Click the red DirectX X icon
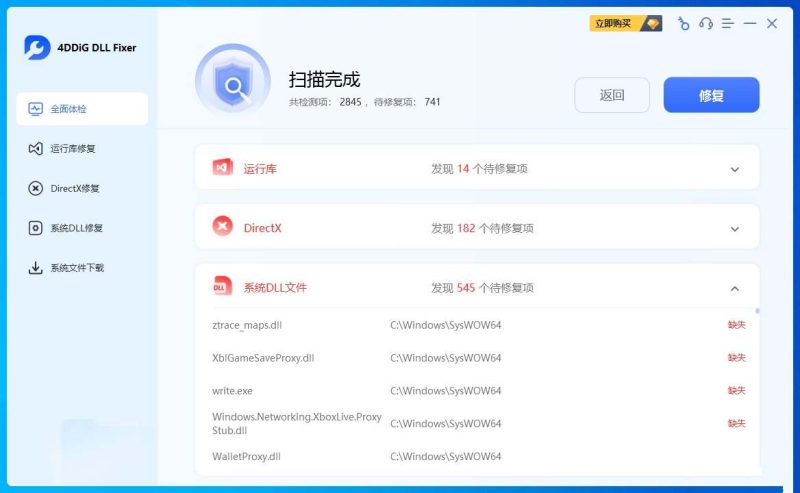This screenshot has height=493, width=800. click(x=222, y=226)
